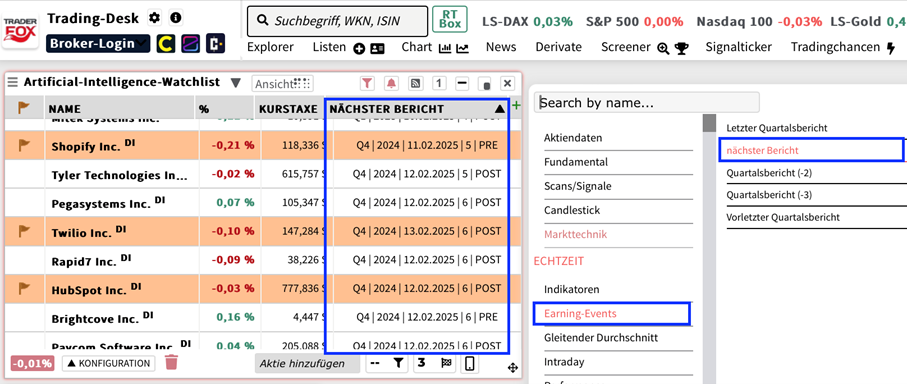The image size is (907, 384).
Task: Open the Chart menu
Action: pyautogui.click(x=417, y=47)
